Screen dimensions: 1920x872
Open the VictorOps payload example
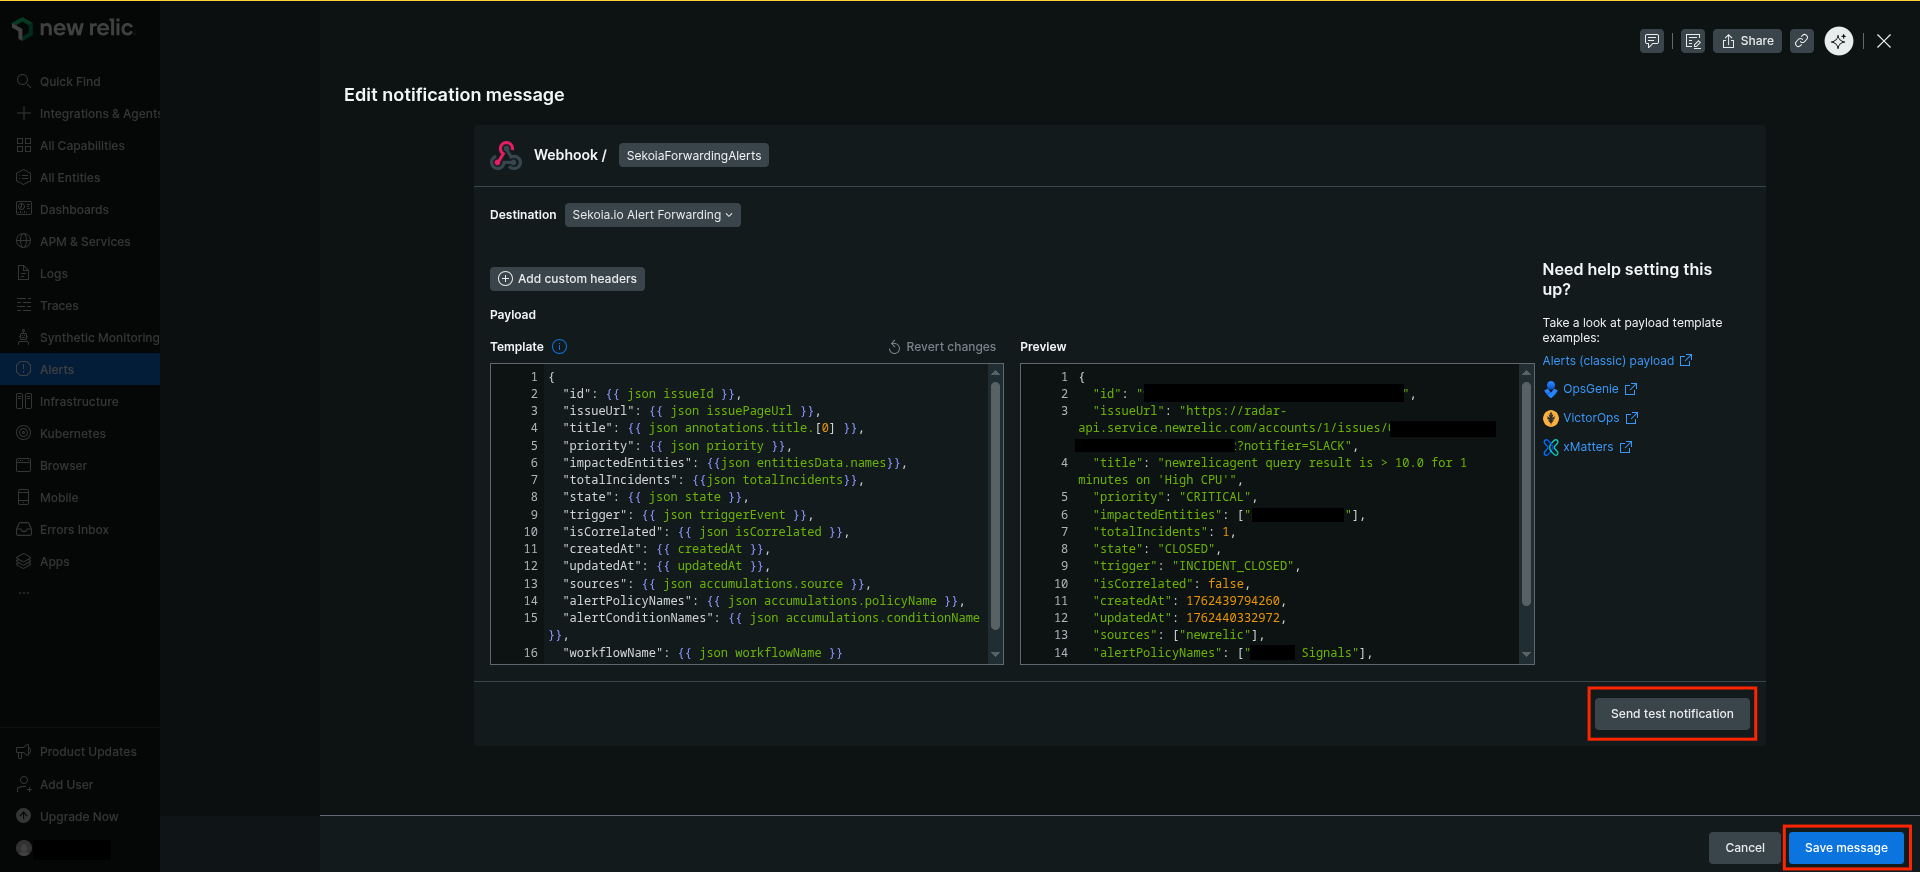1590,418
